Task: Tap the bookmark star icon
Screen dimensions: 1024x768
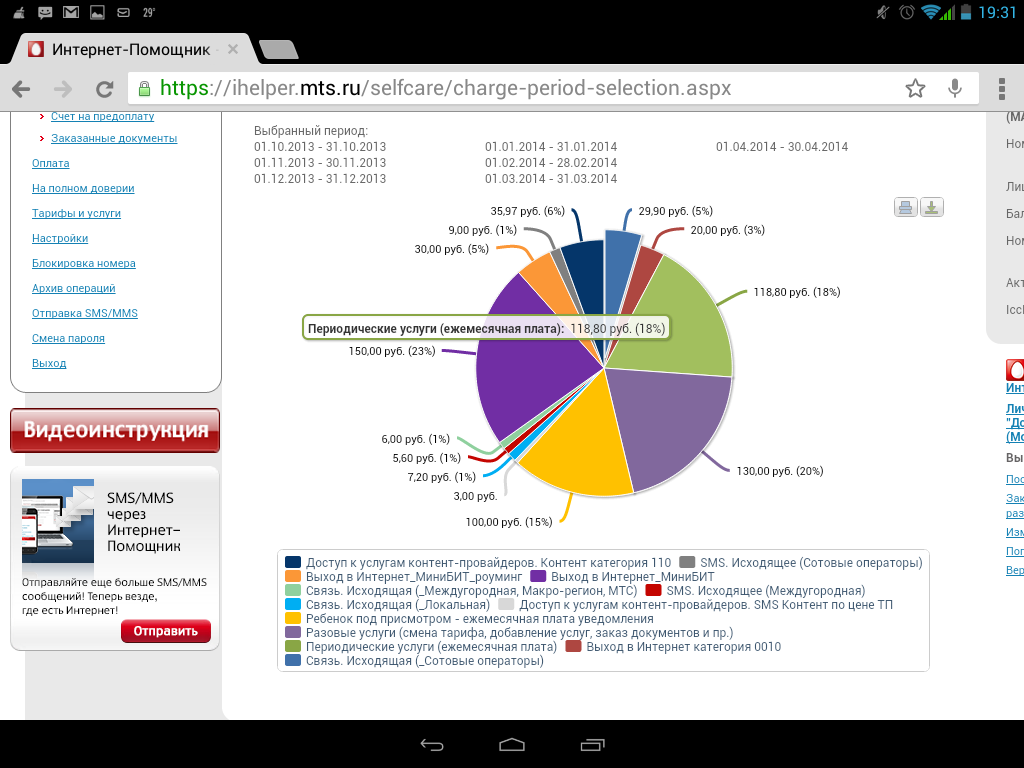Action: 915,89
